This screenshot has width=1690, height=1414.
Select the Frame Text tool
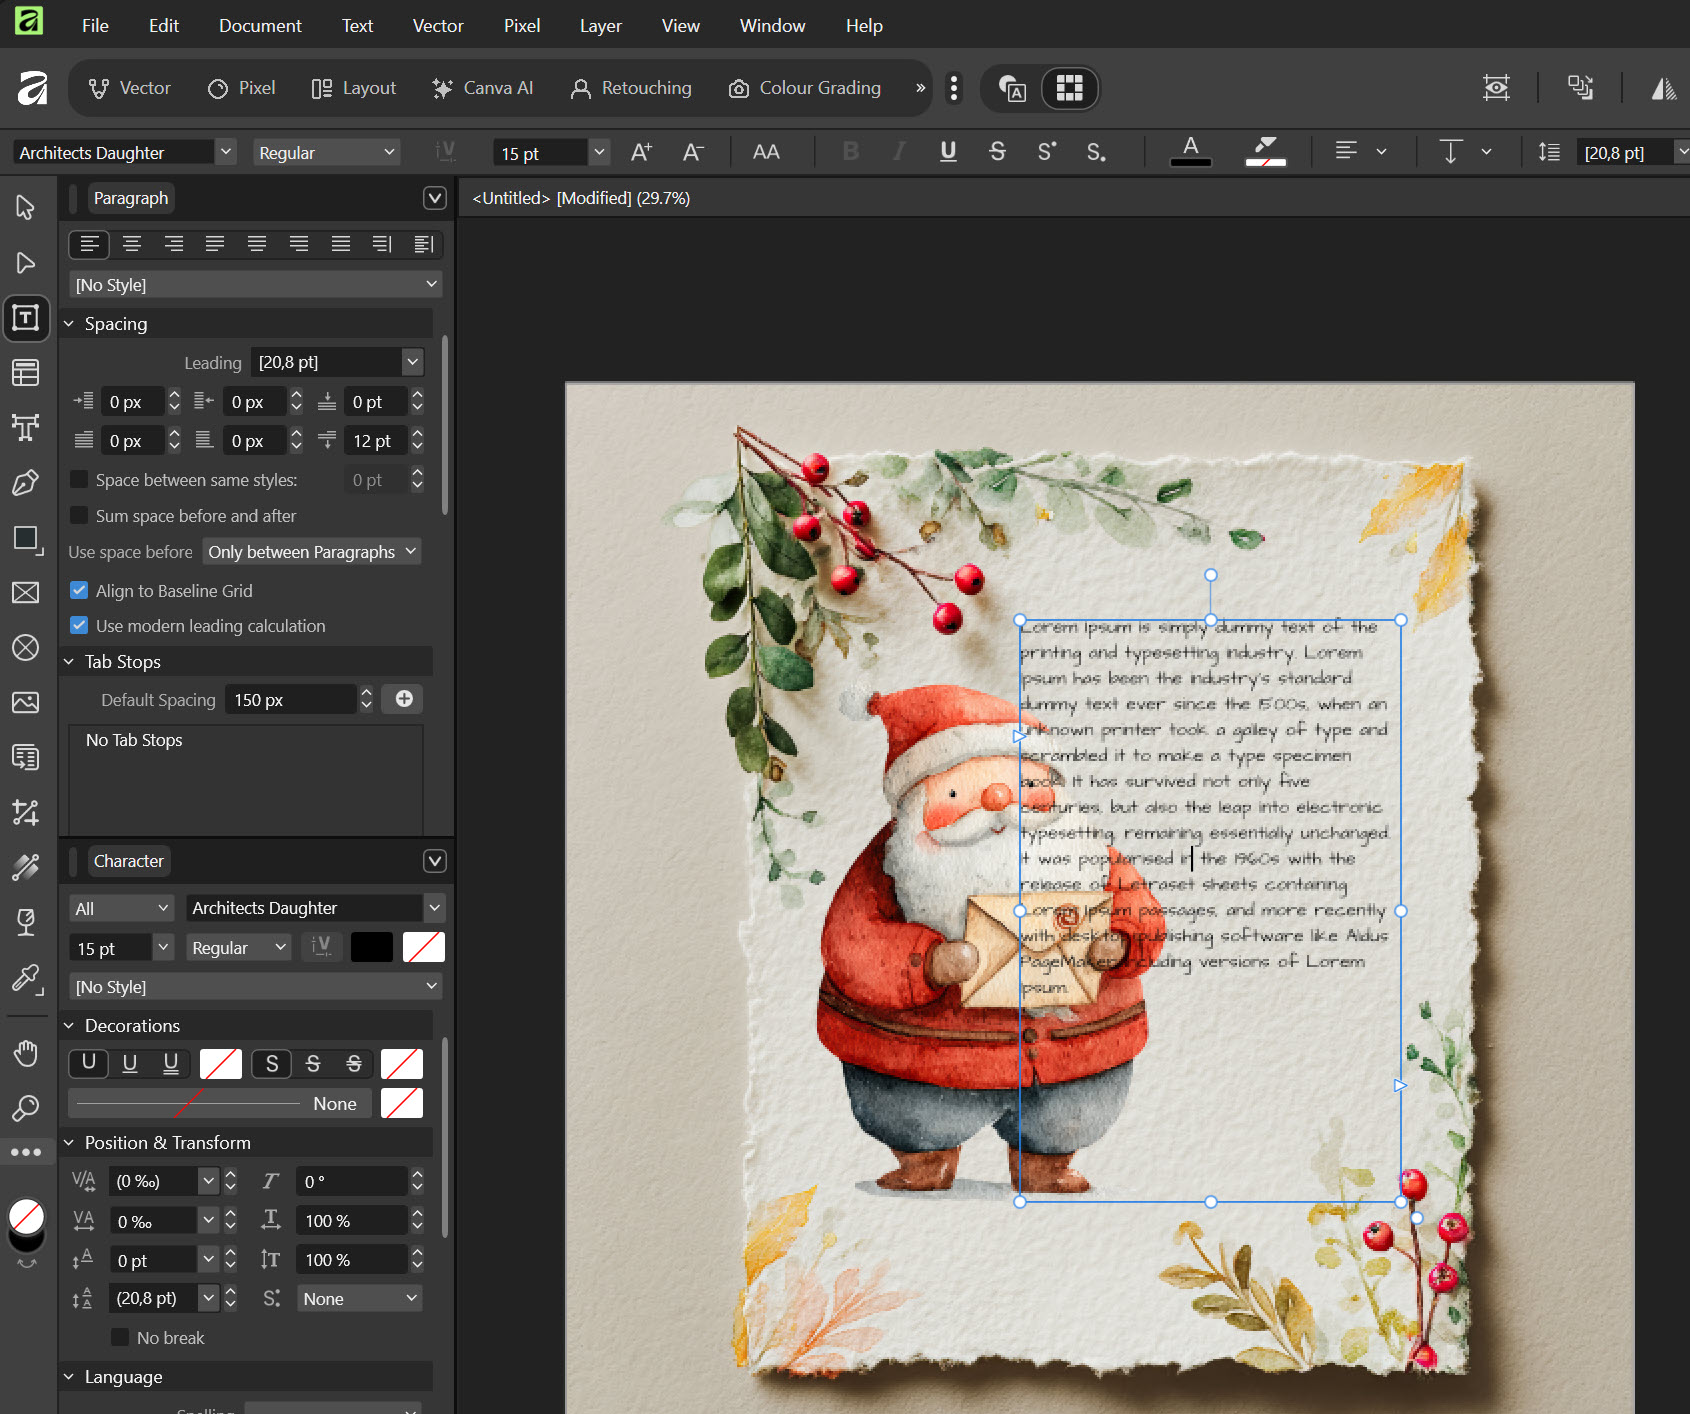(26, 318)
